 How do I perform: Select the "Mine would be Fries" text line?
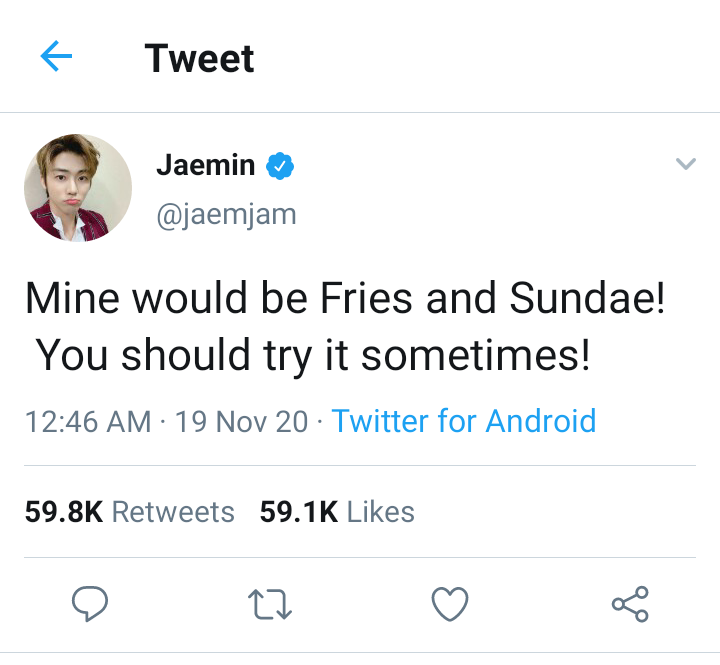344,300
